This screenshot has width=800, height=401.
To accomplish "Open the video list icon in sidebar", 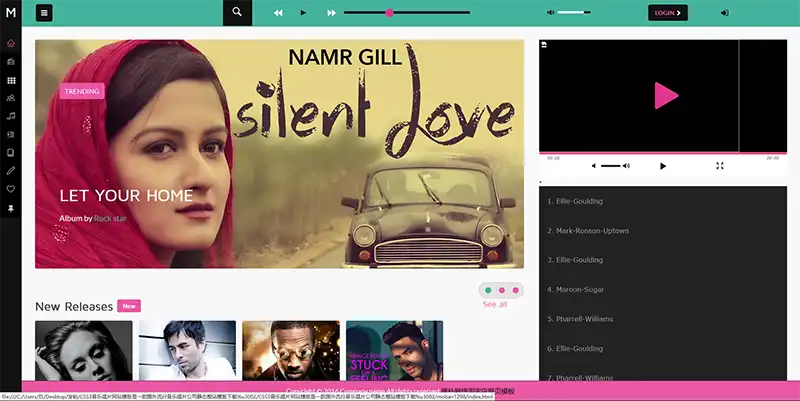I will pos(11,135).
